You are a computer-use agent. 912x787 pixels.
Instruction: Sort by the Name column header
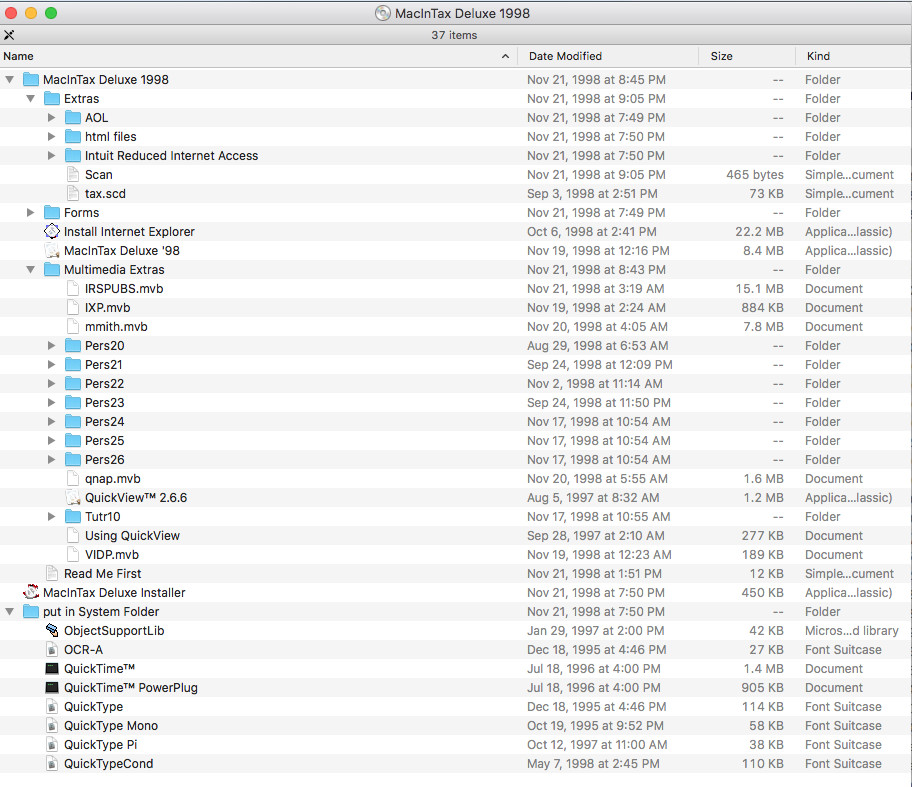[x=258, y=56]
